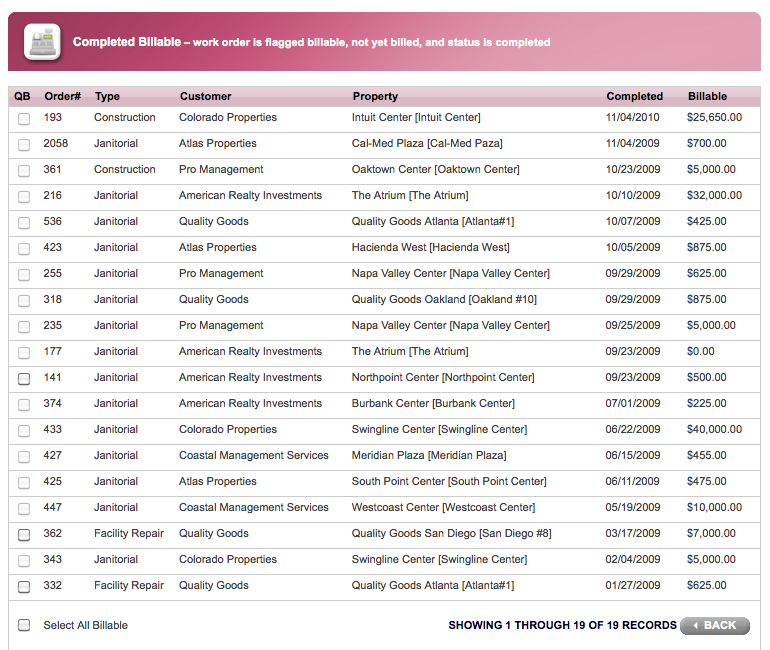Click the Hacienda West property cell
Viewport: 770px width, 650px height.
(431, 247)
